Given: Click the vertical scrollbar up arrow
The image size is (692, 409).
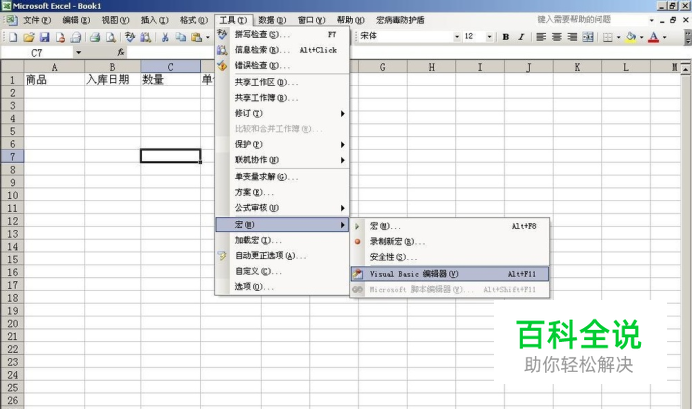Looking at the screenshot, I should (x=685, y=69).
